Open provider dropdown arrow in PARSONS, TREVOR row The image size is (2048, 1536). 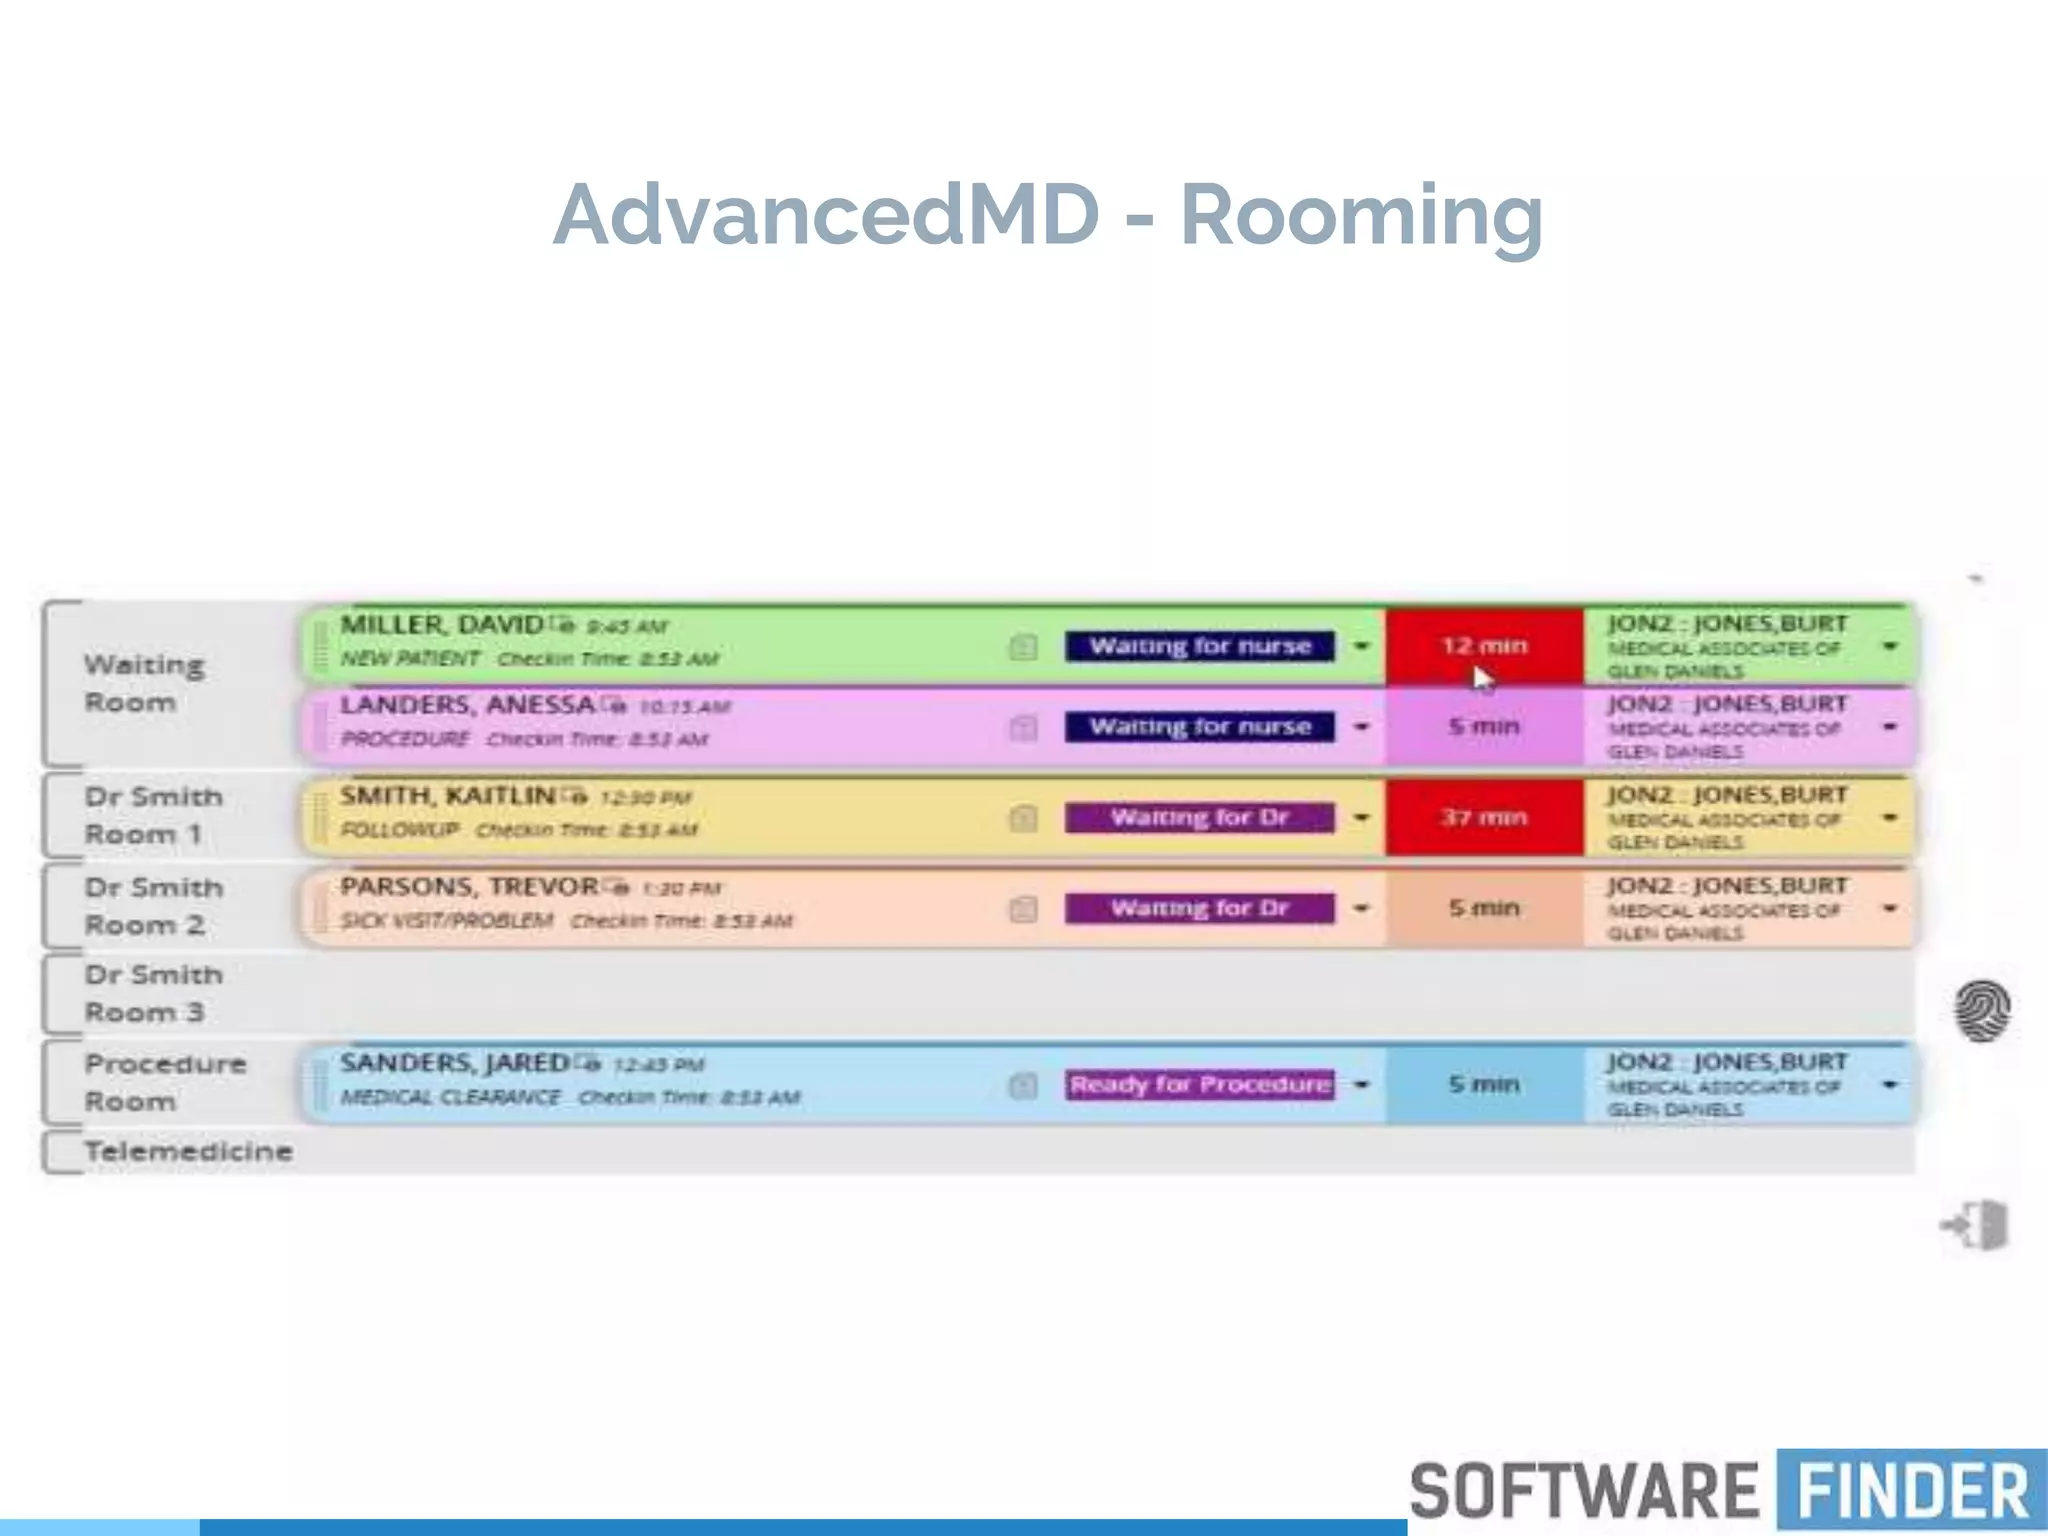pos(1890,909)
